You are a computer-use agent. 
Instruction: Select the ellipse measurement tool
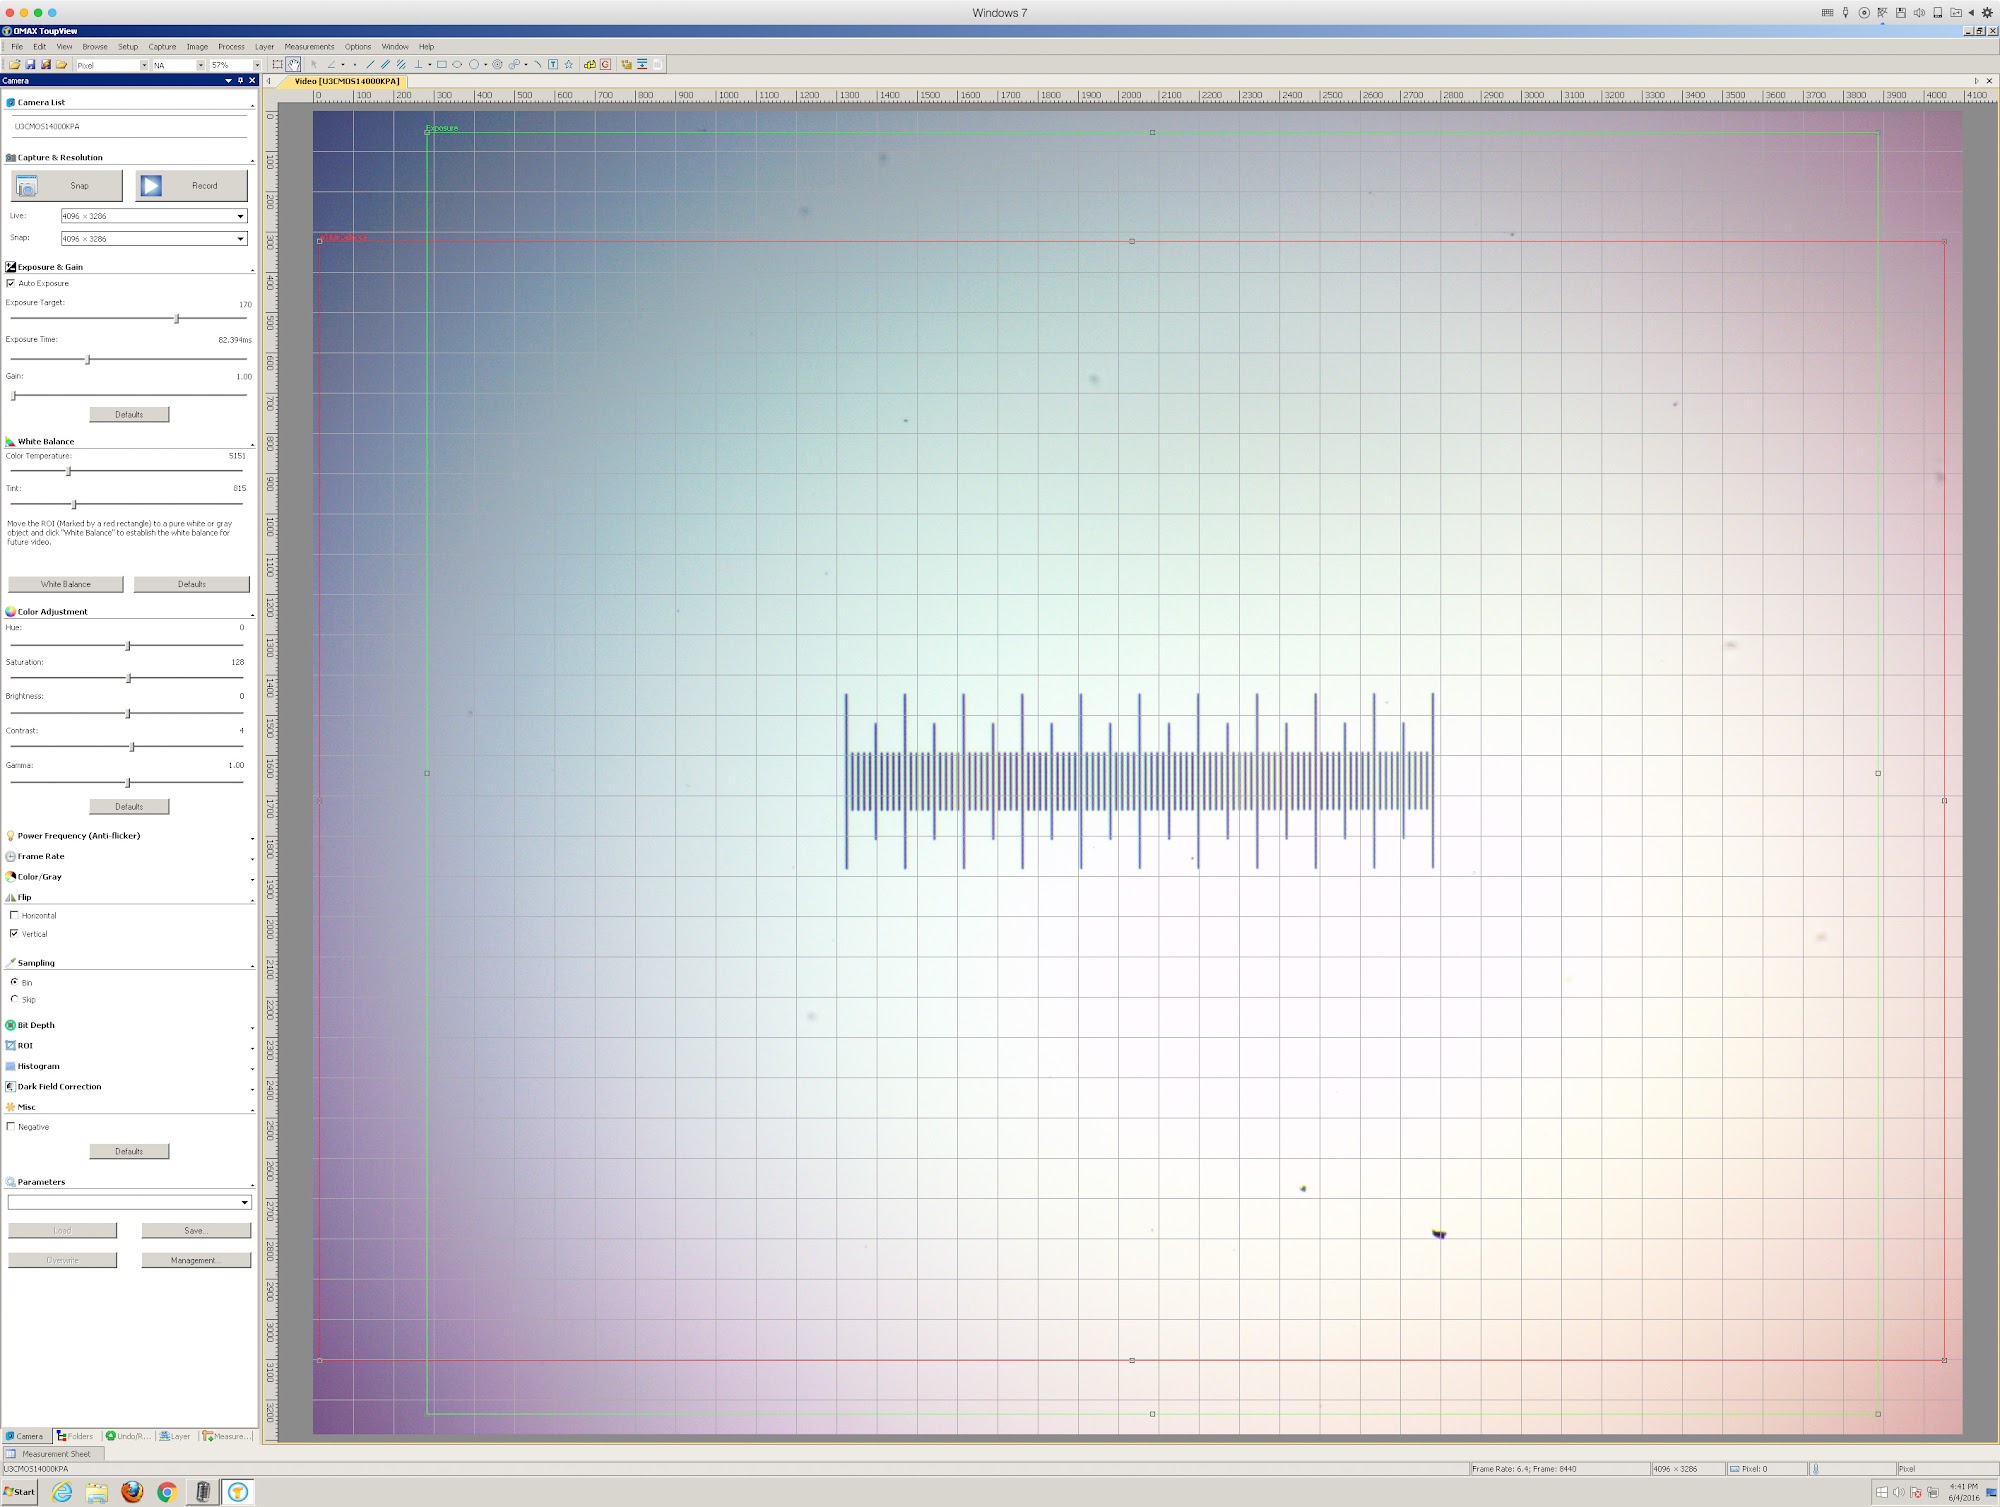457,65
